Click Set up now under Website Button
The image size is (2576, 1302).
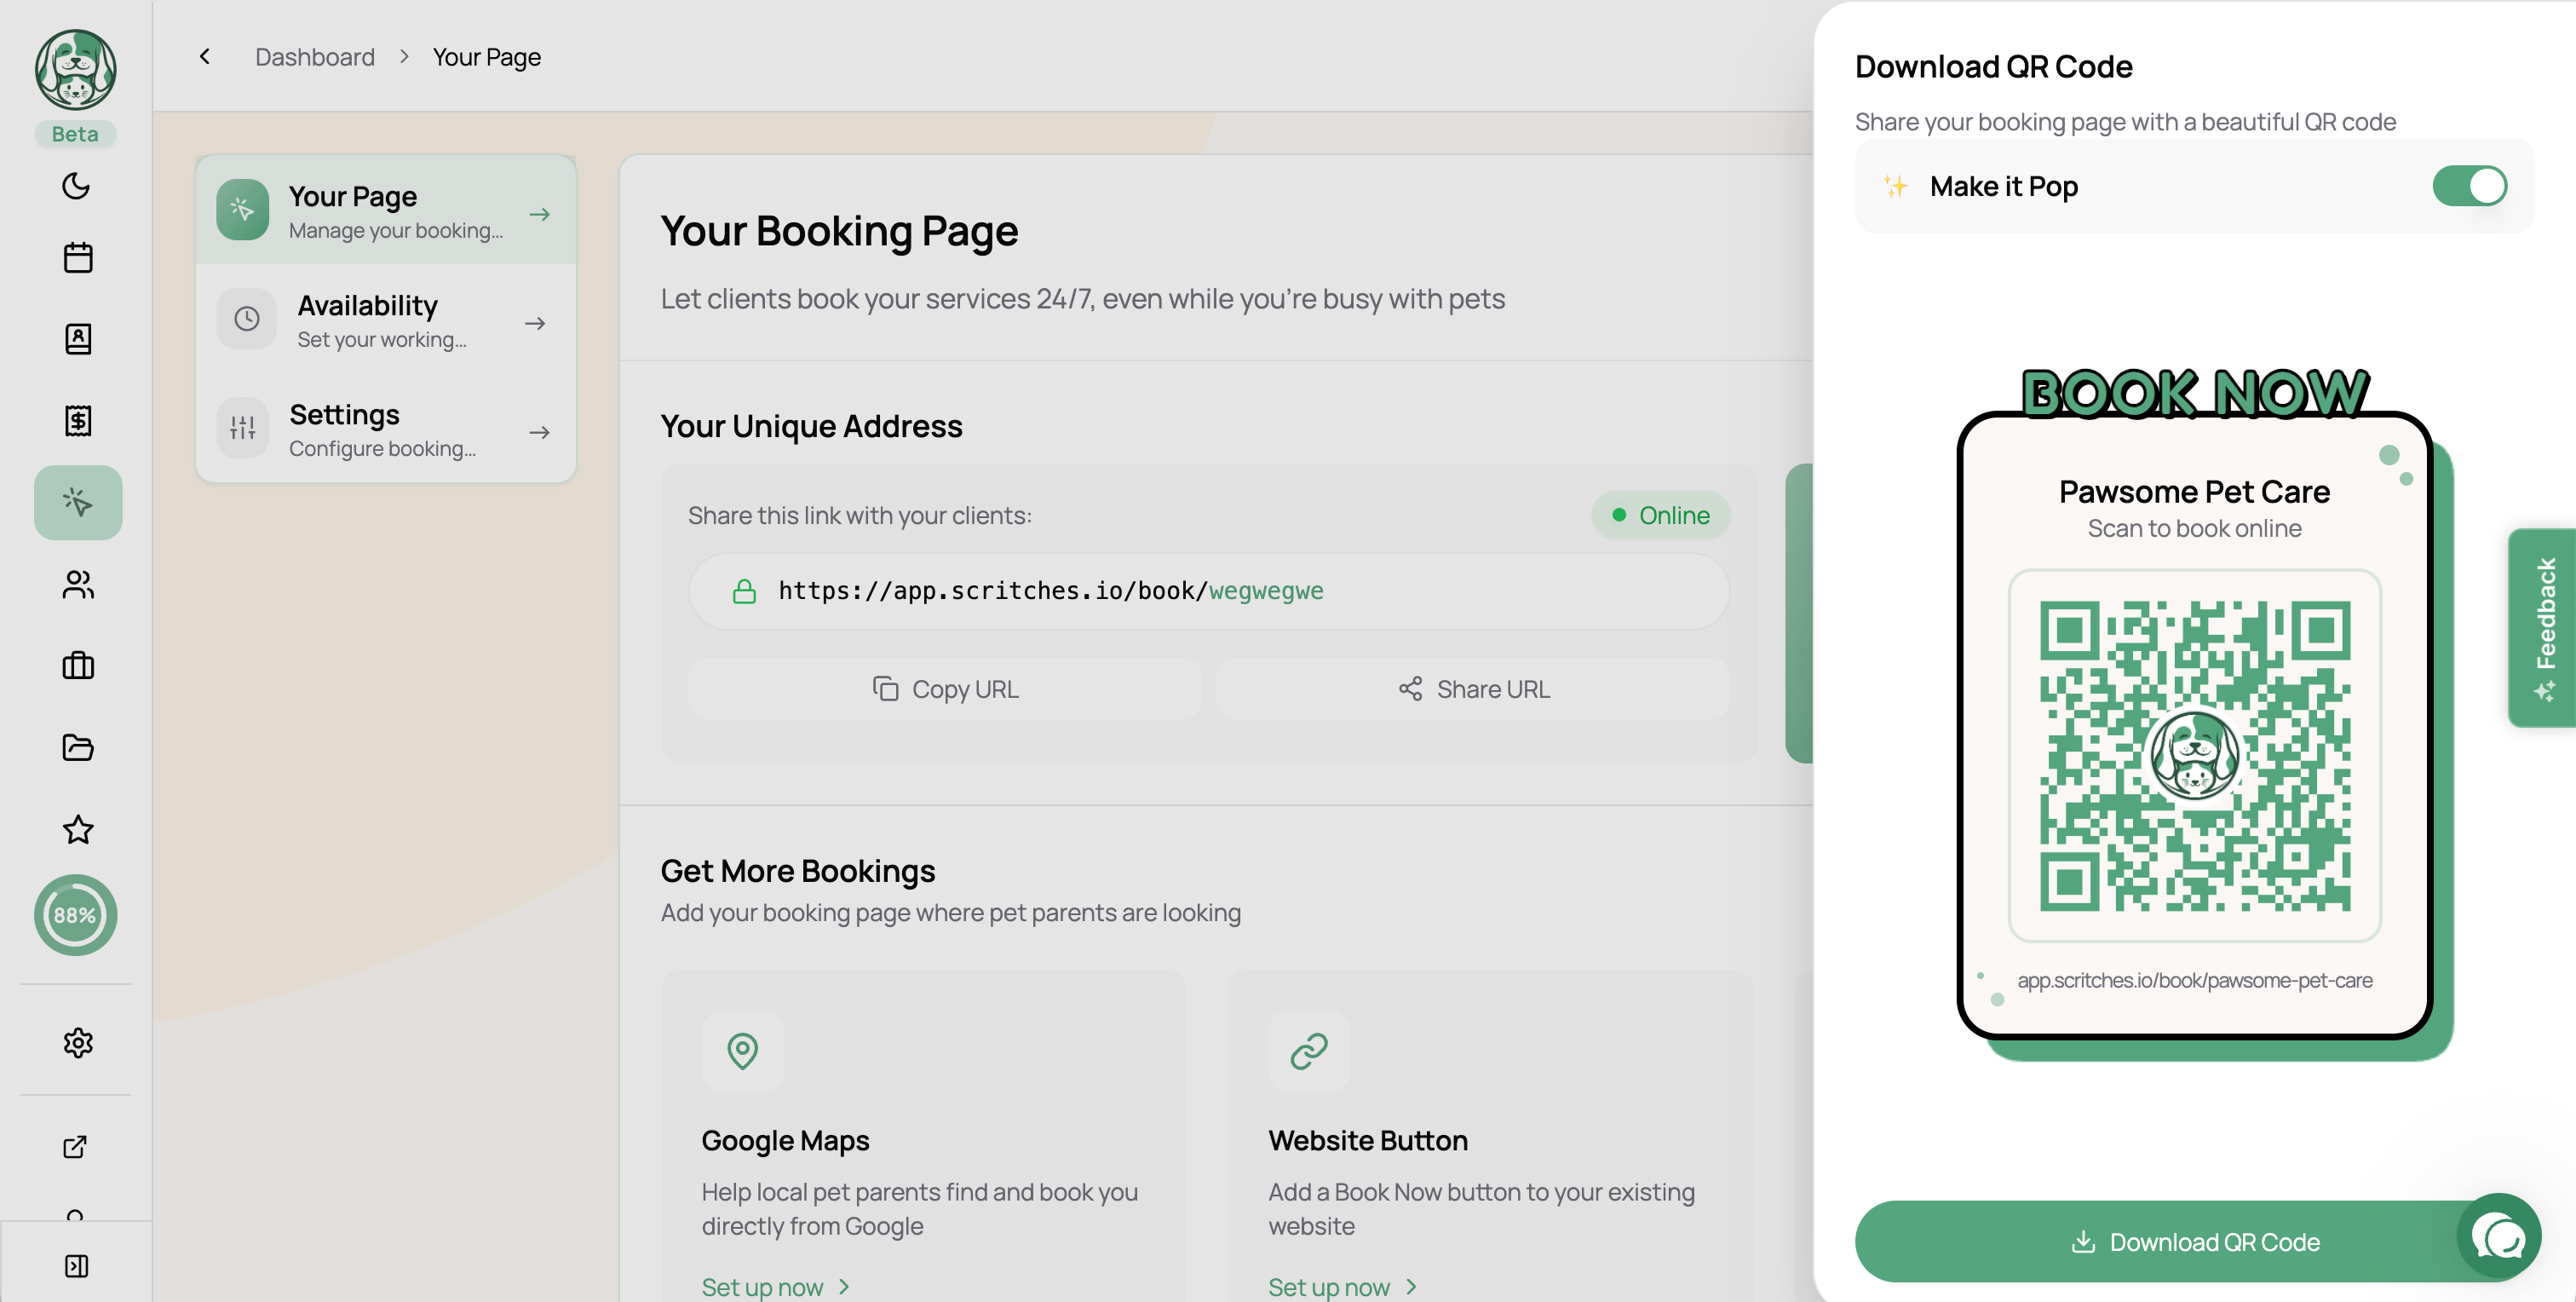pos(1342,1287)
